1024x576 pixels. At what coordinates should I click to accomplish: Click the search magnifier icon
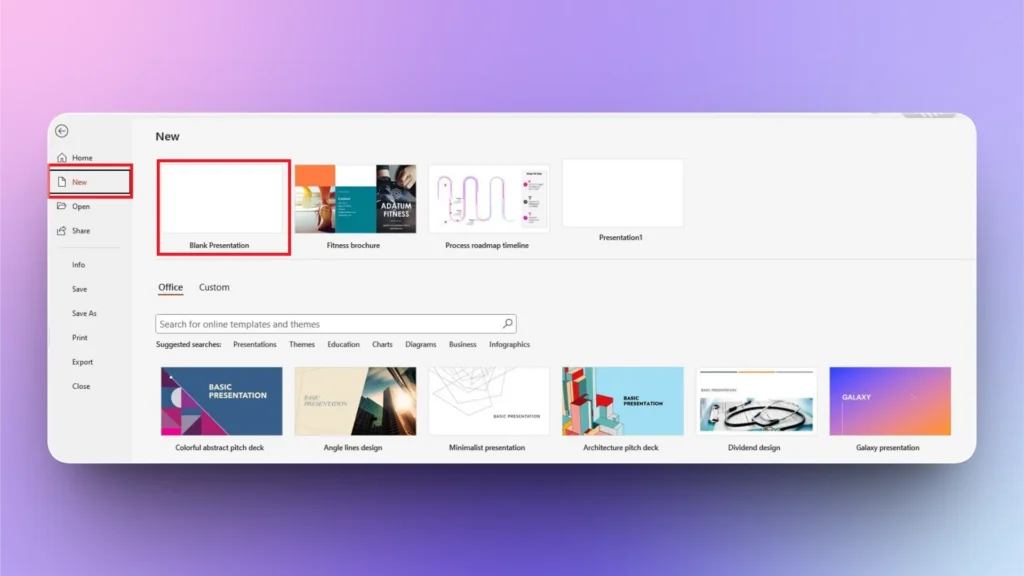pyautogui.click(x=508, y=323)
